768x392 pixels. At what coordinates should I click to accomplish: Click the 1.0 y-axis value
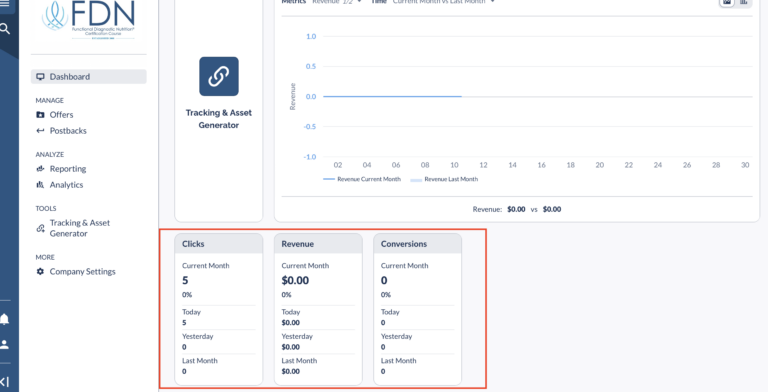(x=311, y=36)
